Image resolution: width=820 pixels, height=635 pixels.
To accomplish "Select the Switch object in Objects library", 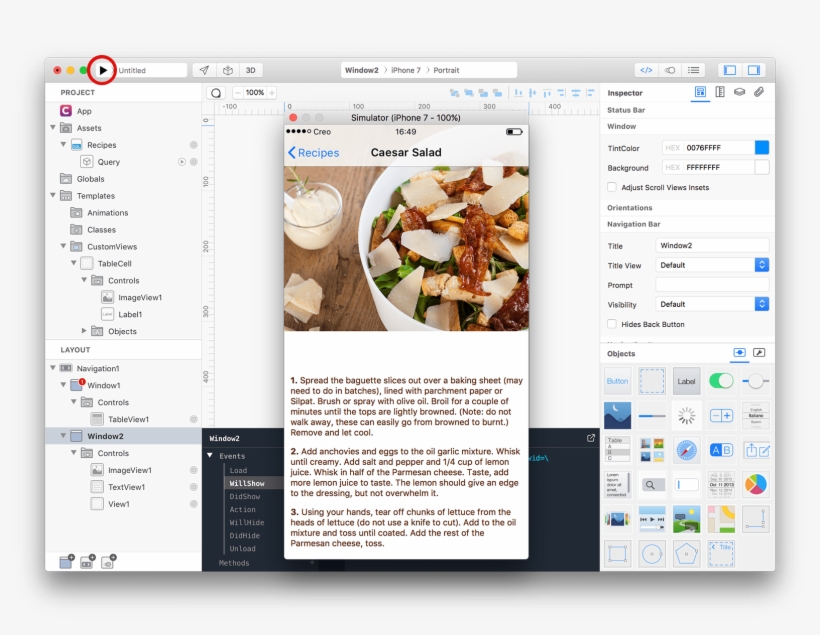I will [x=720, y=381].
